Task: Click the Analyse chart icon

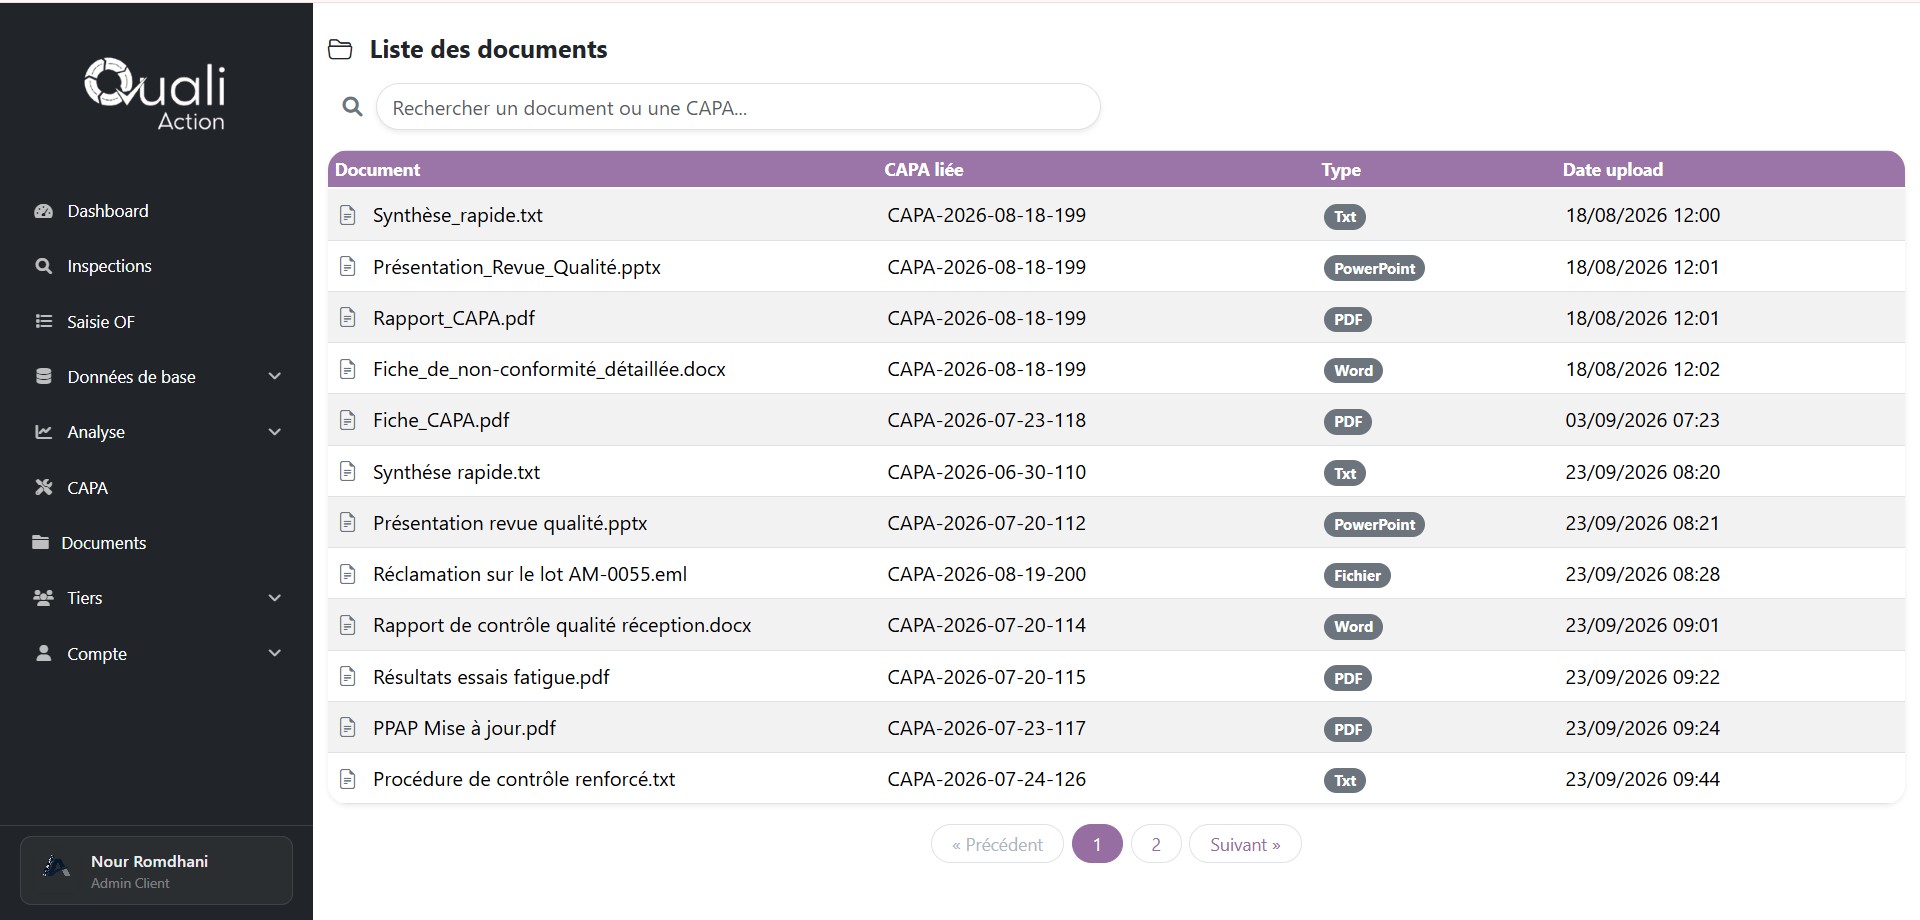Action: pyautogui.click(x=43, y=432)
